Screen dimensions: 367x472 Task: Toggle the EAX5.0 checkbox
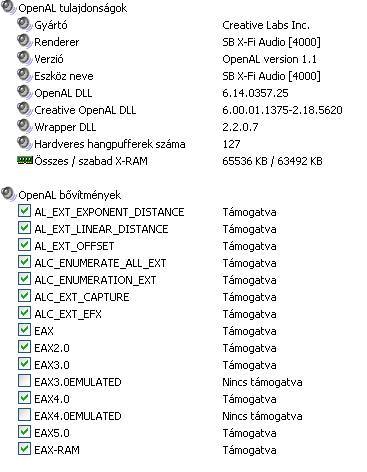pos(24,432)
